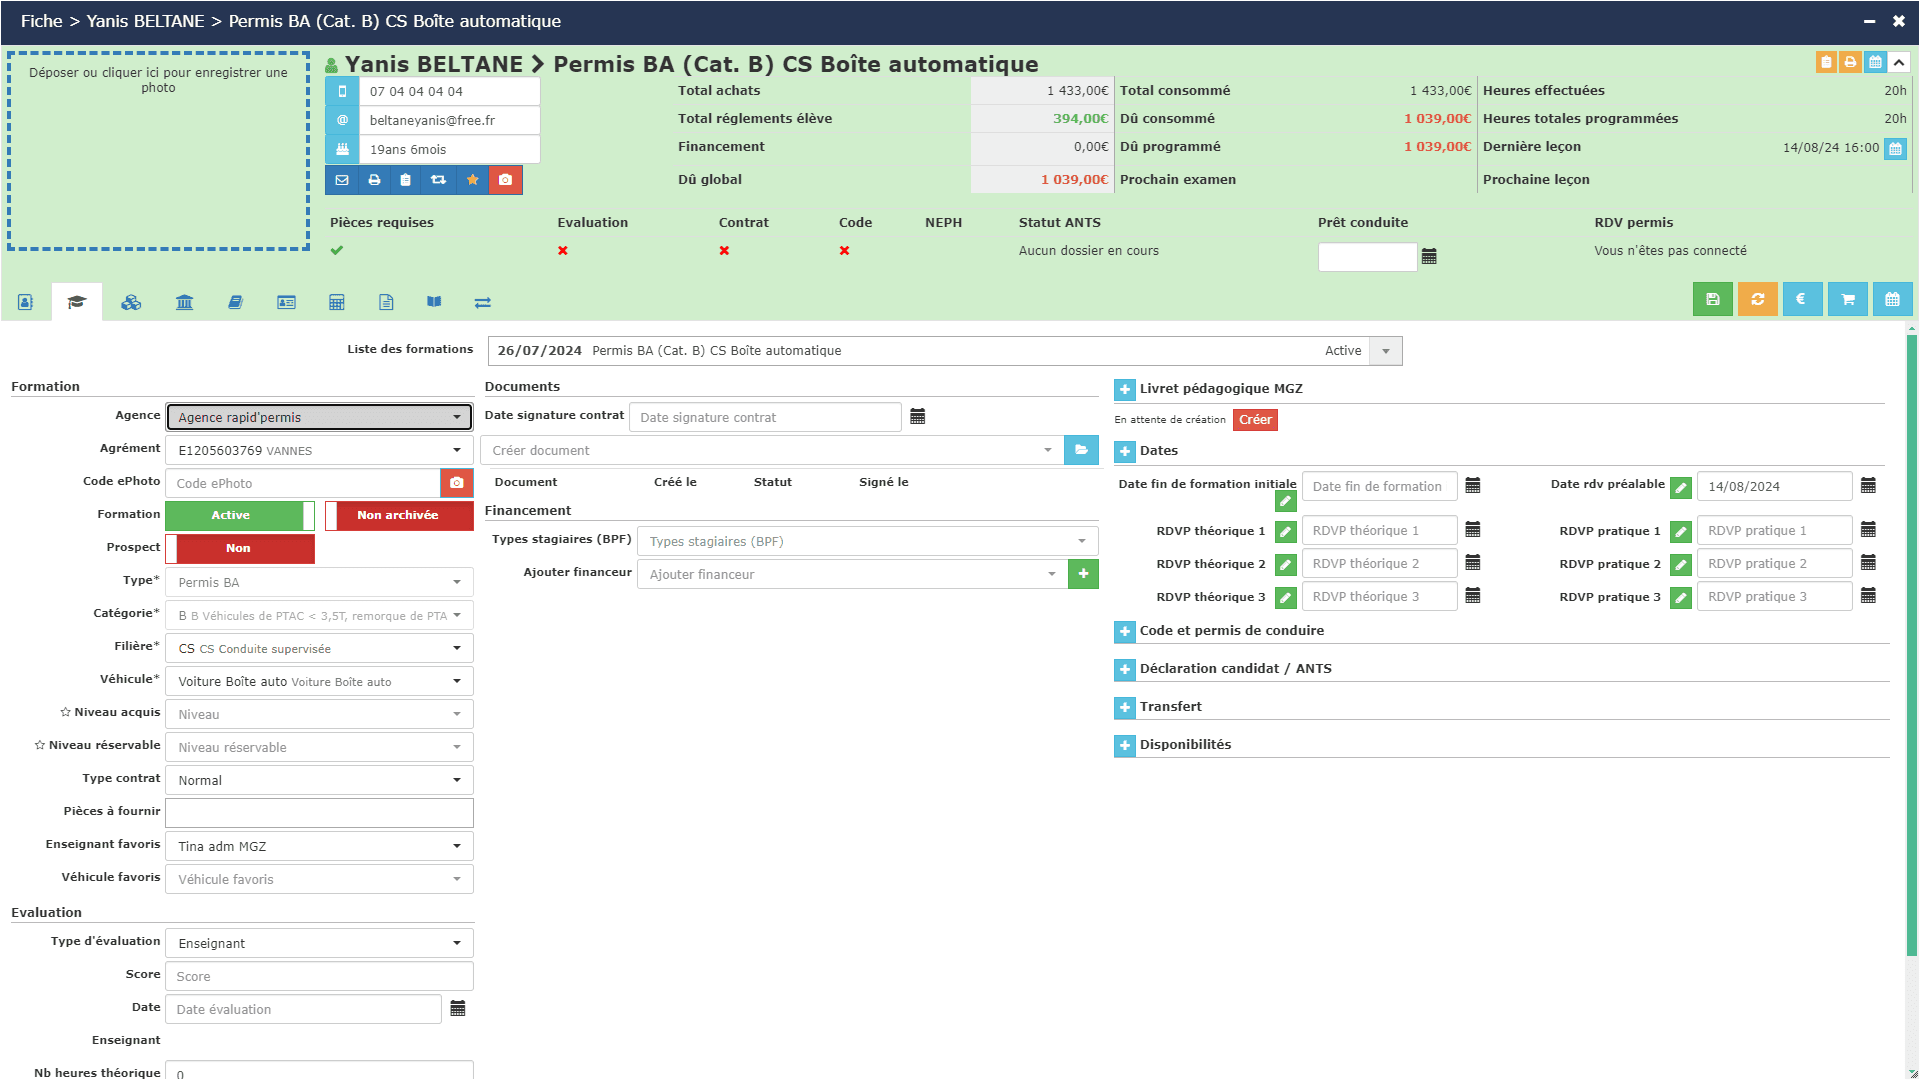
Task: Click the euro payment icon
Action: 1802,299
